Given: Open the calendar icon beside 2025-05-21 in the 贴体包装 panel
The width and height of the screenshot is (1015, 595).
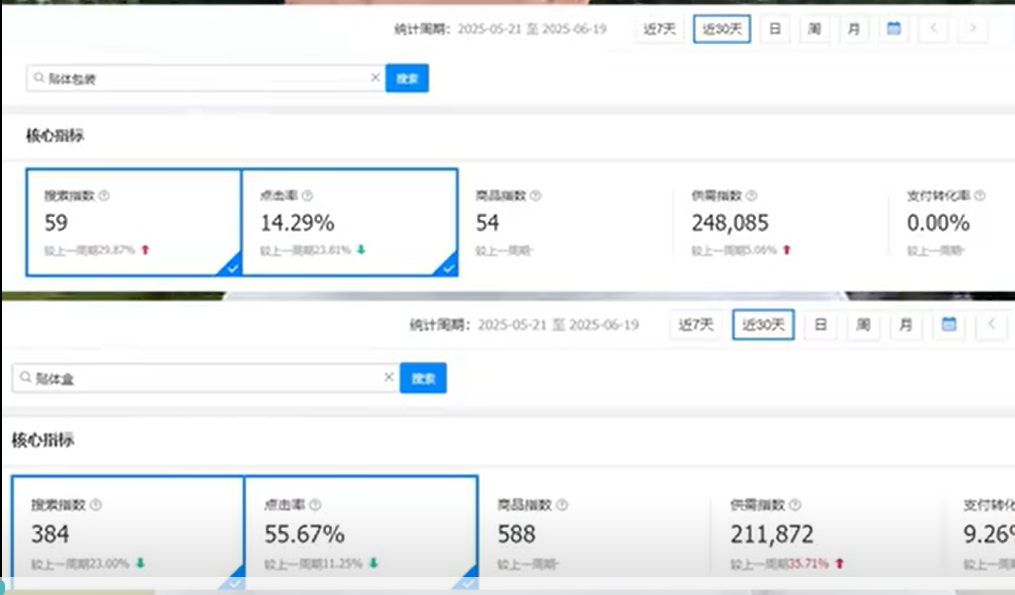Looking at the screenshot, I should coord(894,29).
